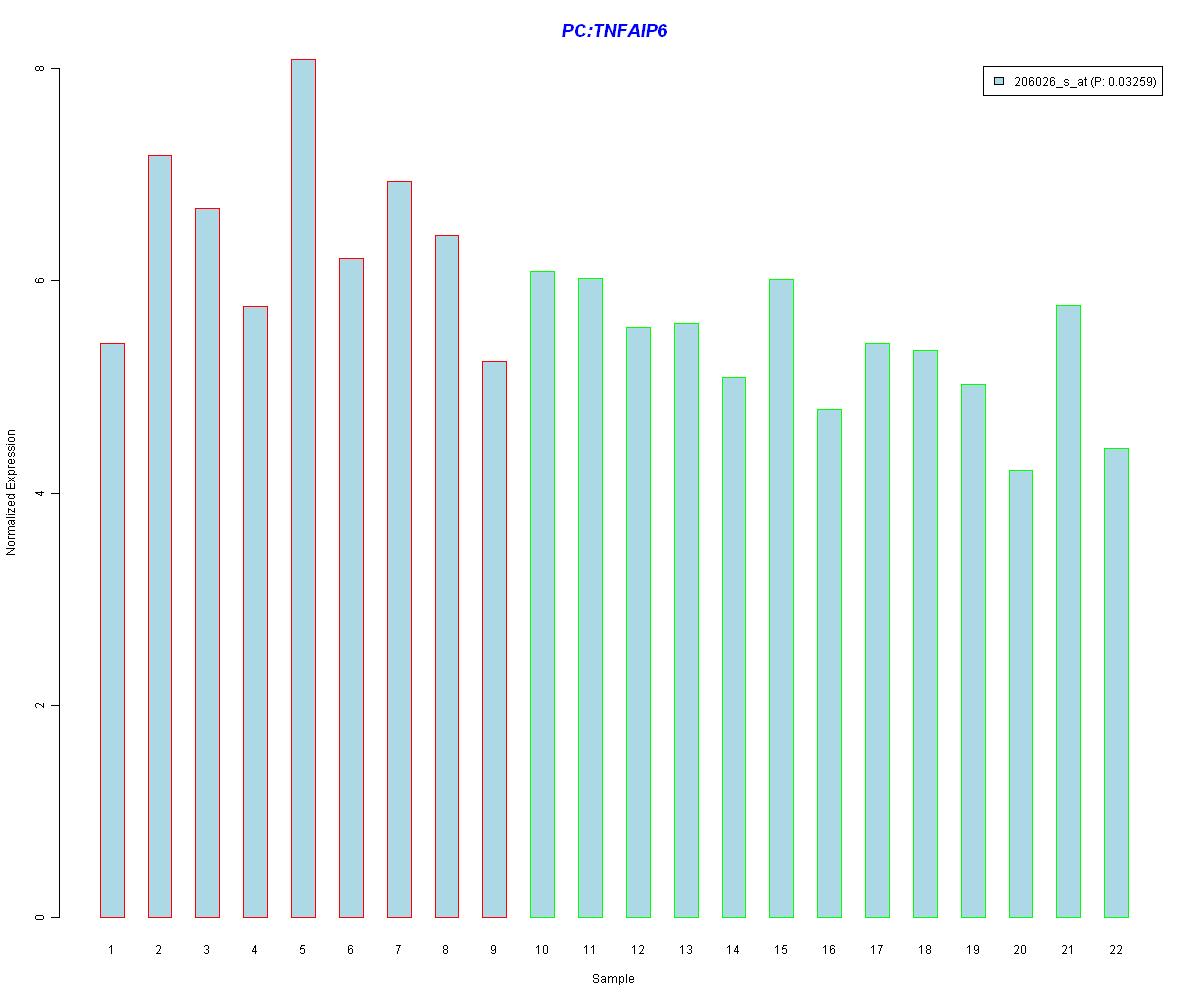Select the last red-outlined bar, sample 9
The height and width of the screenshot is (1000, 1200).
pyautogui.click(x=494, y=639)
